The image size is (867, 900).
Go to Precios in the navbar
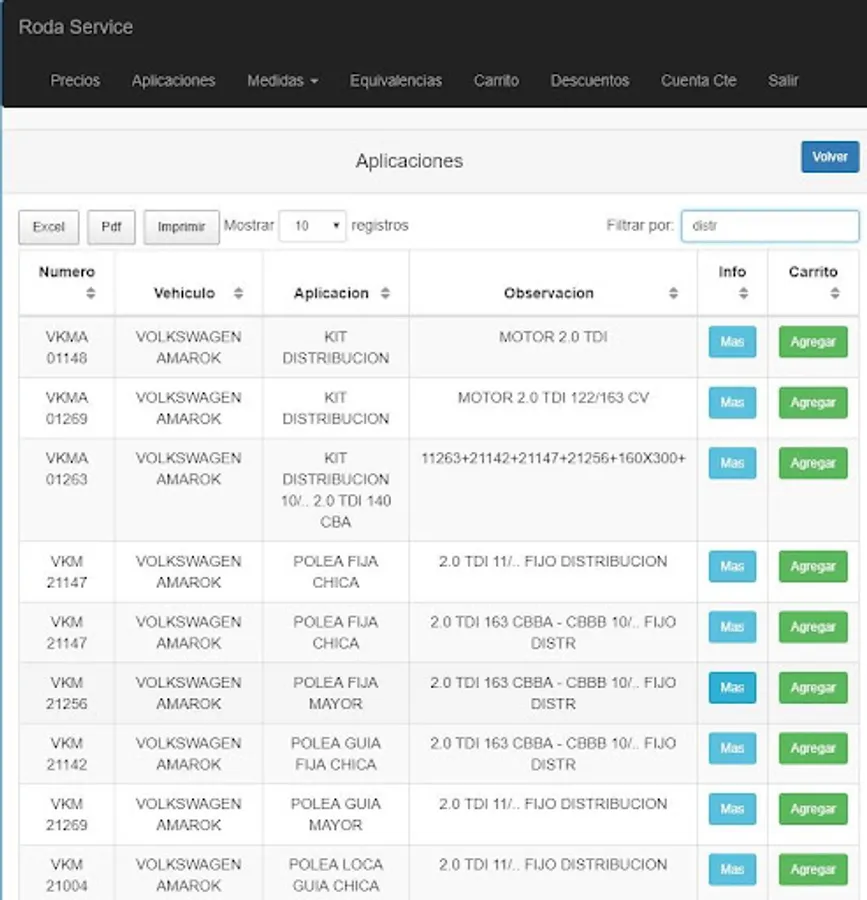point(75,80)
